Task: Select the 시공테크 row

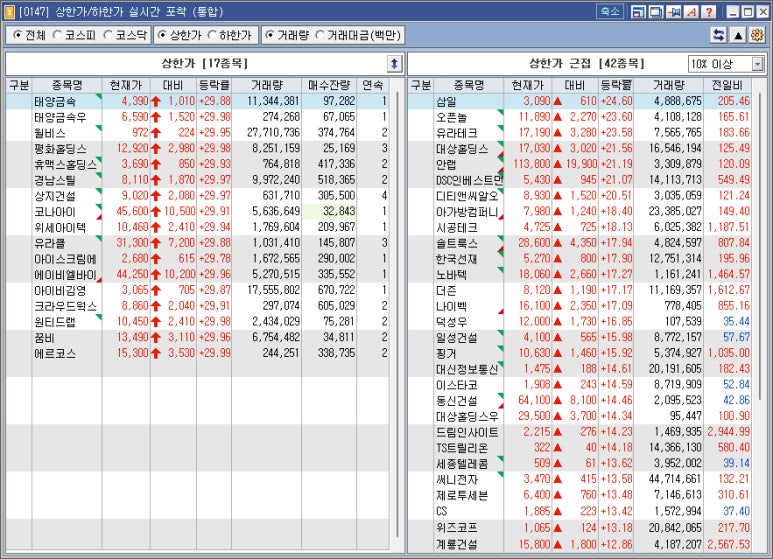Action: 580,227
